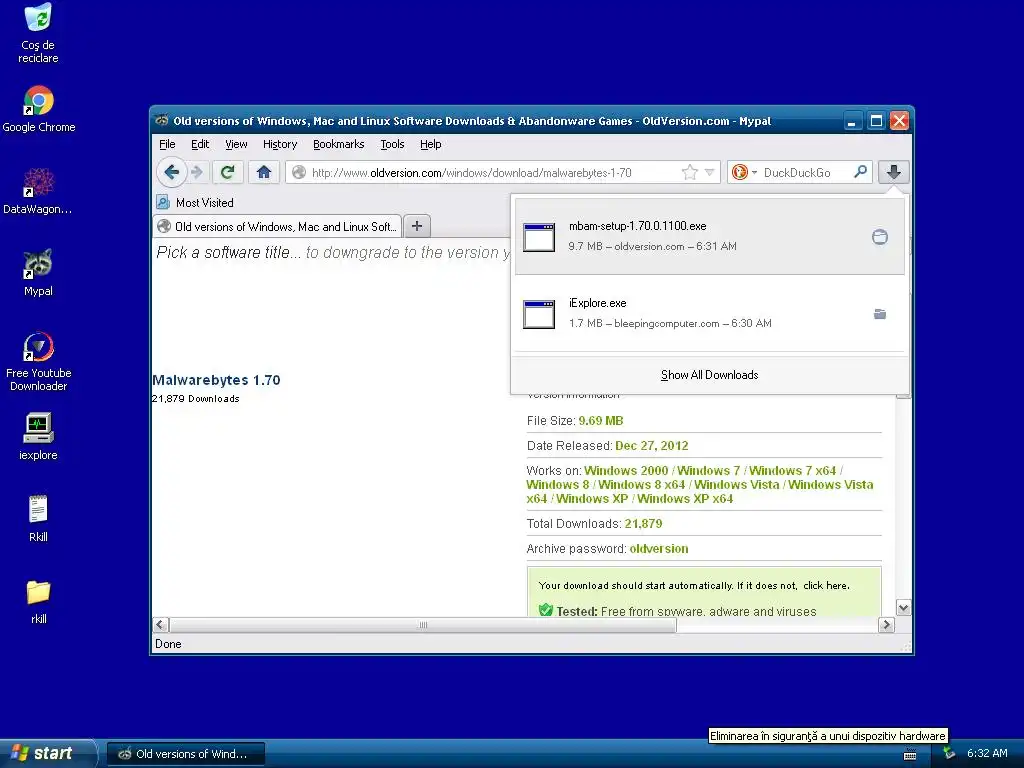The width and height of the screenshot is (1024, 768).
Task: Click the horizontal scrollbar thumb
Action: pos(423,625)
